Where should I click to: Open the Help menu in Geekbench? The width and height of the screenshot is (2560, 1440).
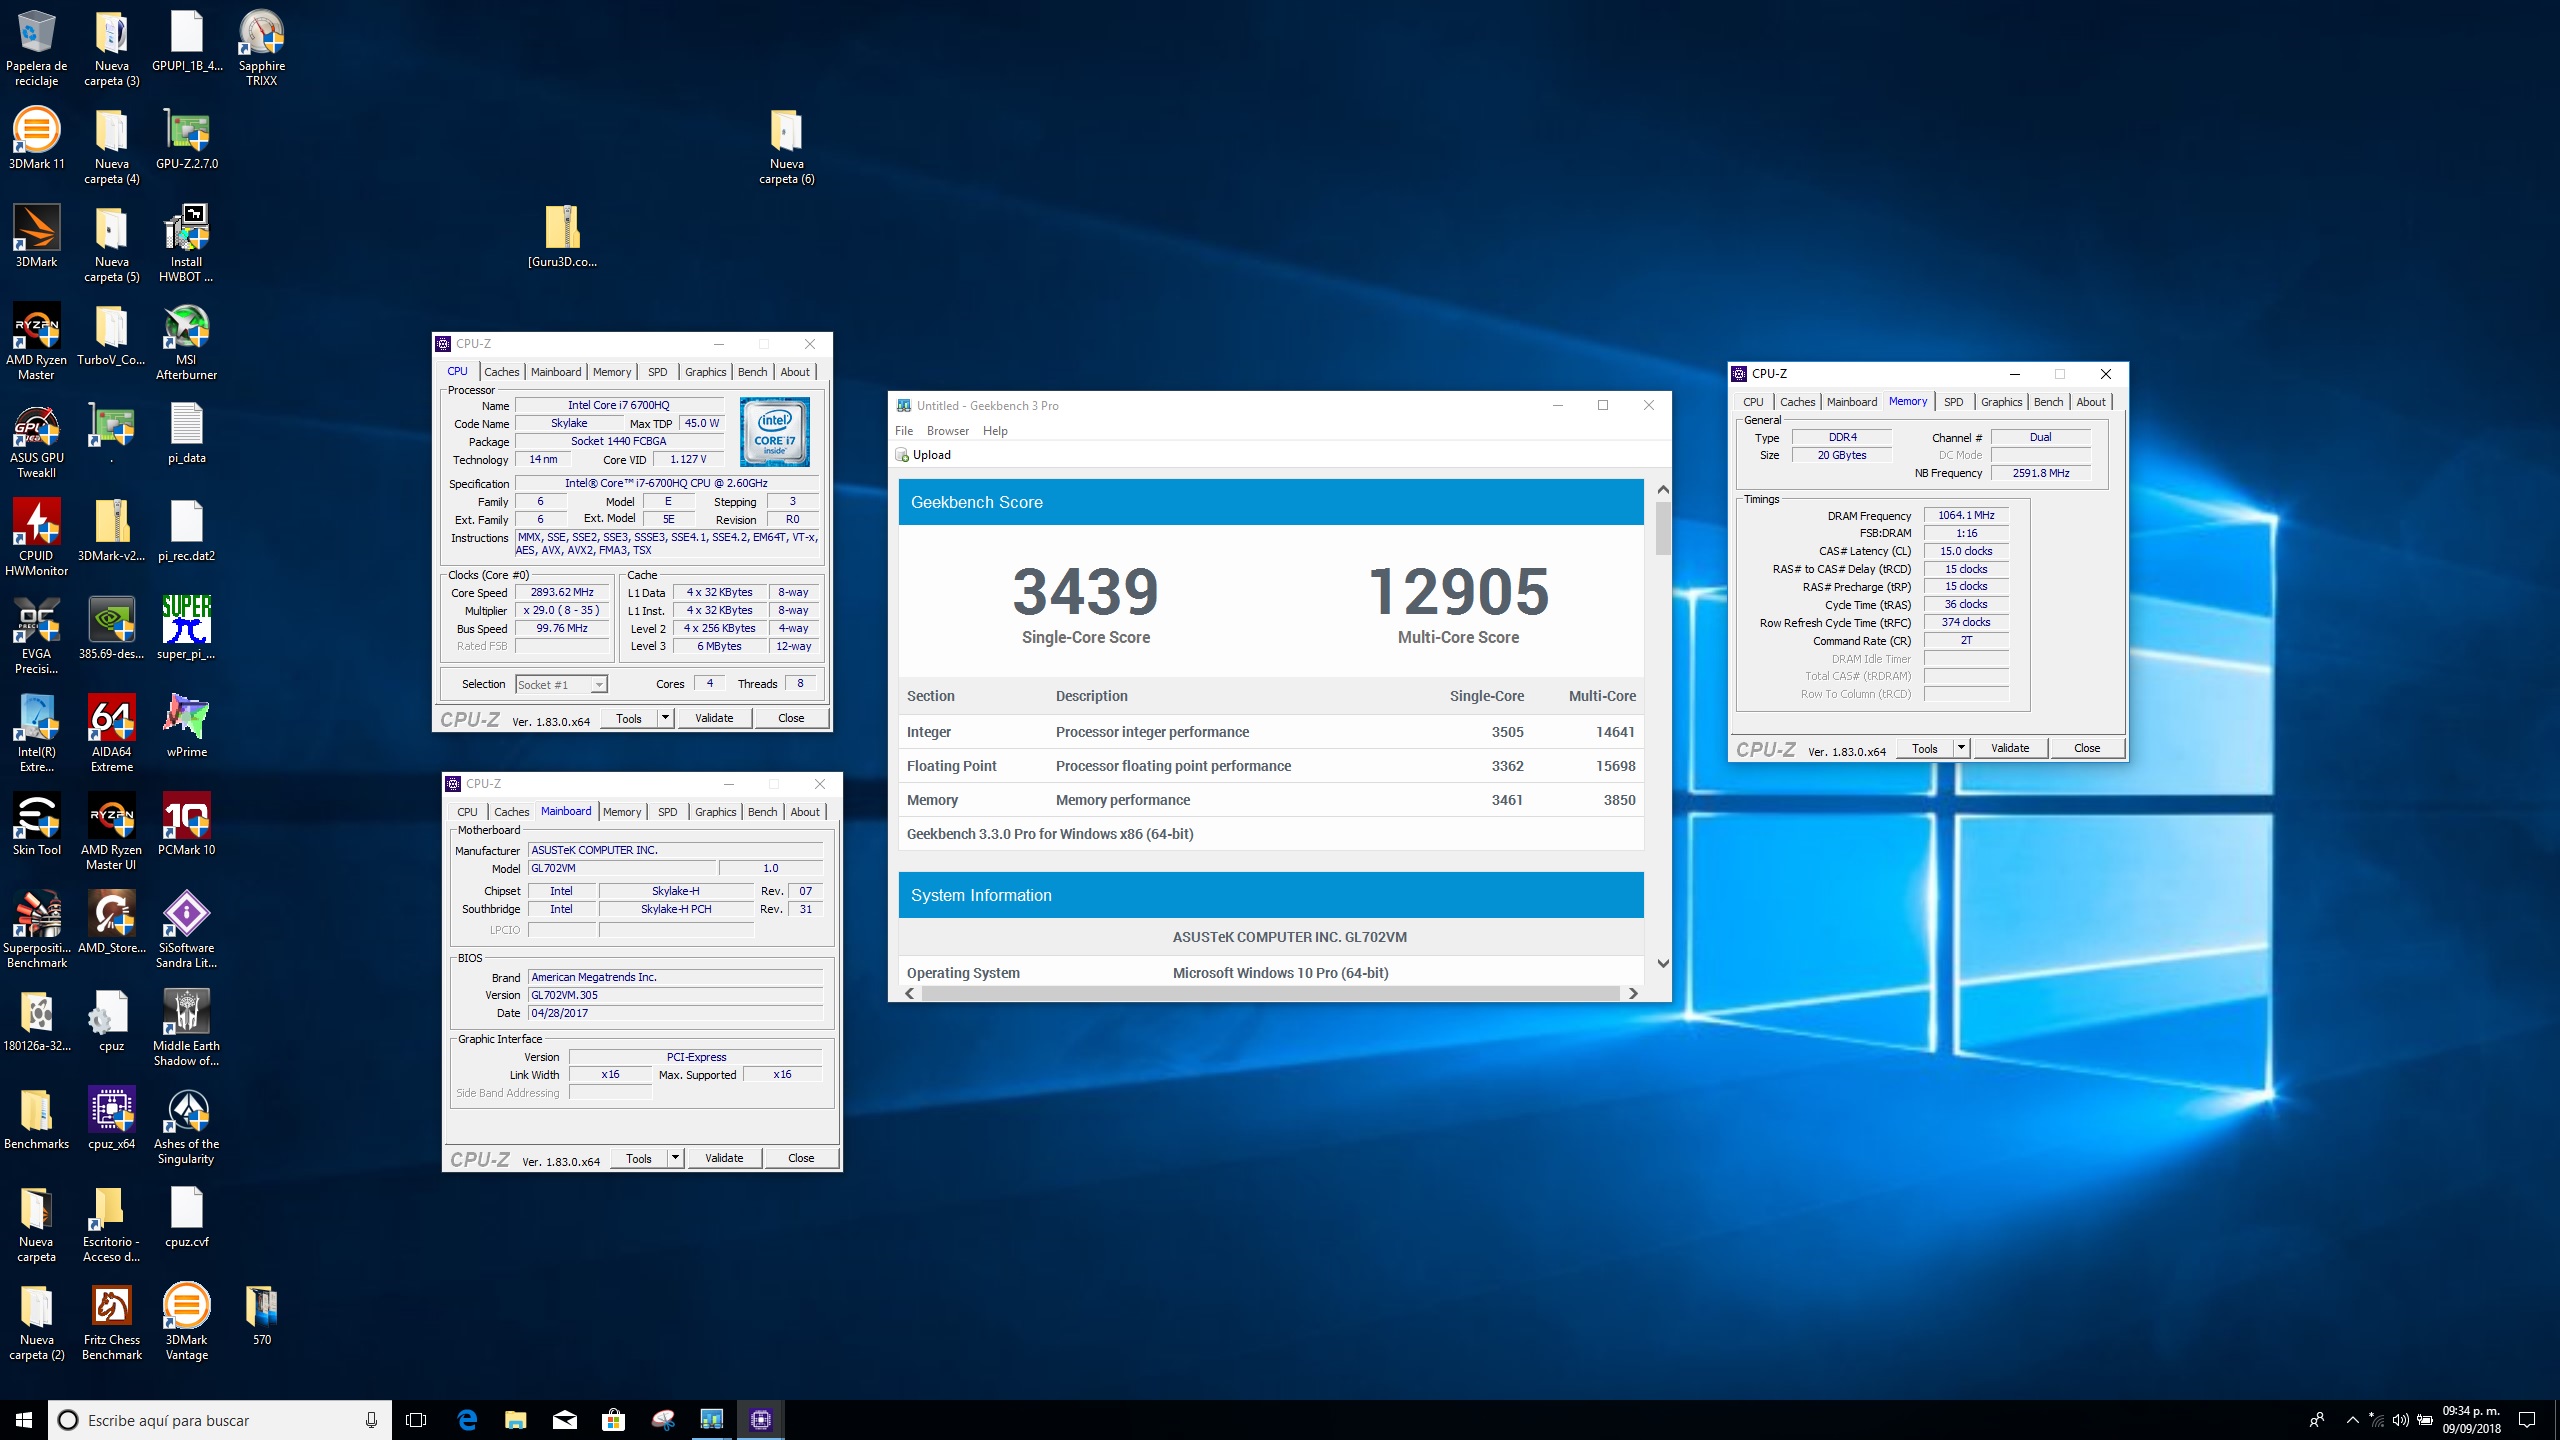click(x=995, y=431)
